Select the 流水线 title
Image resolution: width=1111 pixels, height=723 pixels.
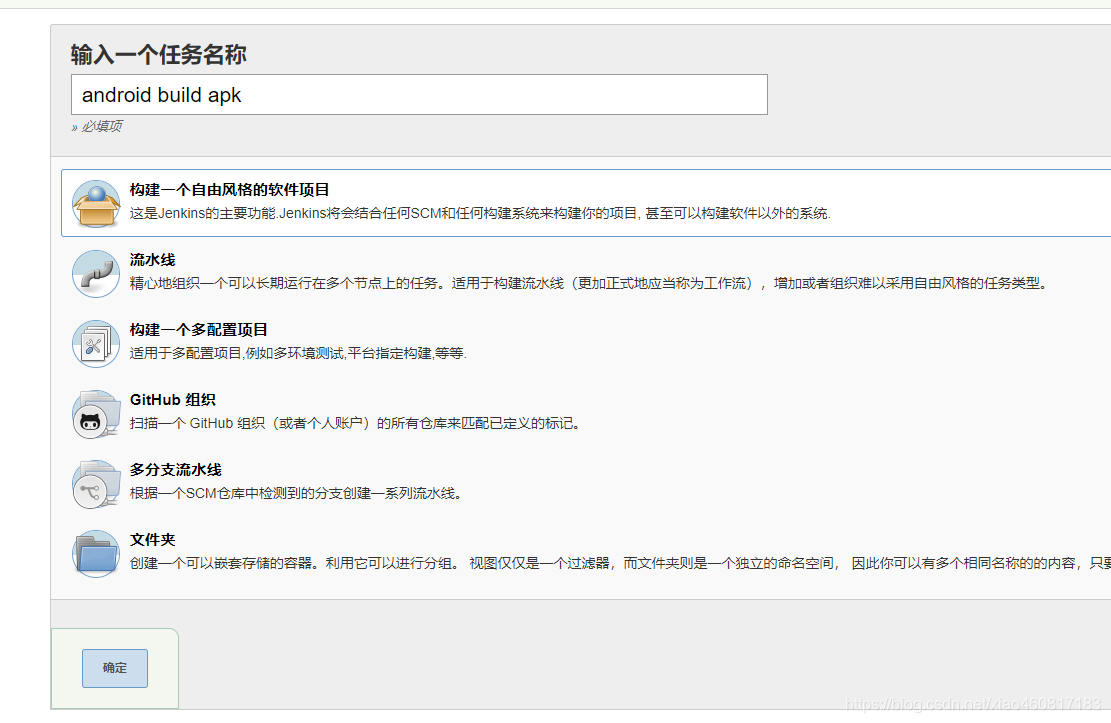[152, 260]
